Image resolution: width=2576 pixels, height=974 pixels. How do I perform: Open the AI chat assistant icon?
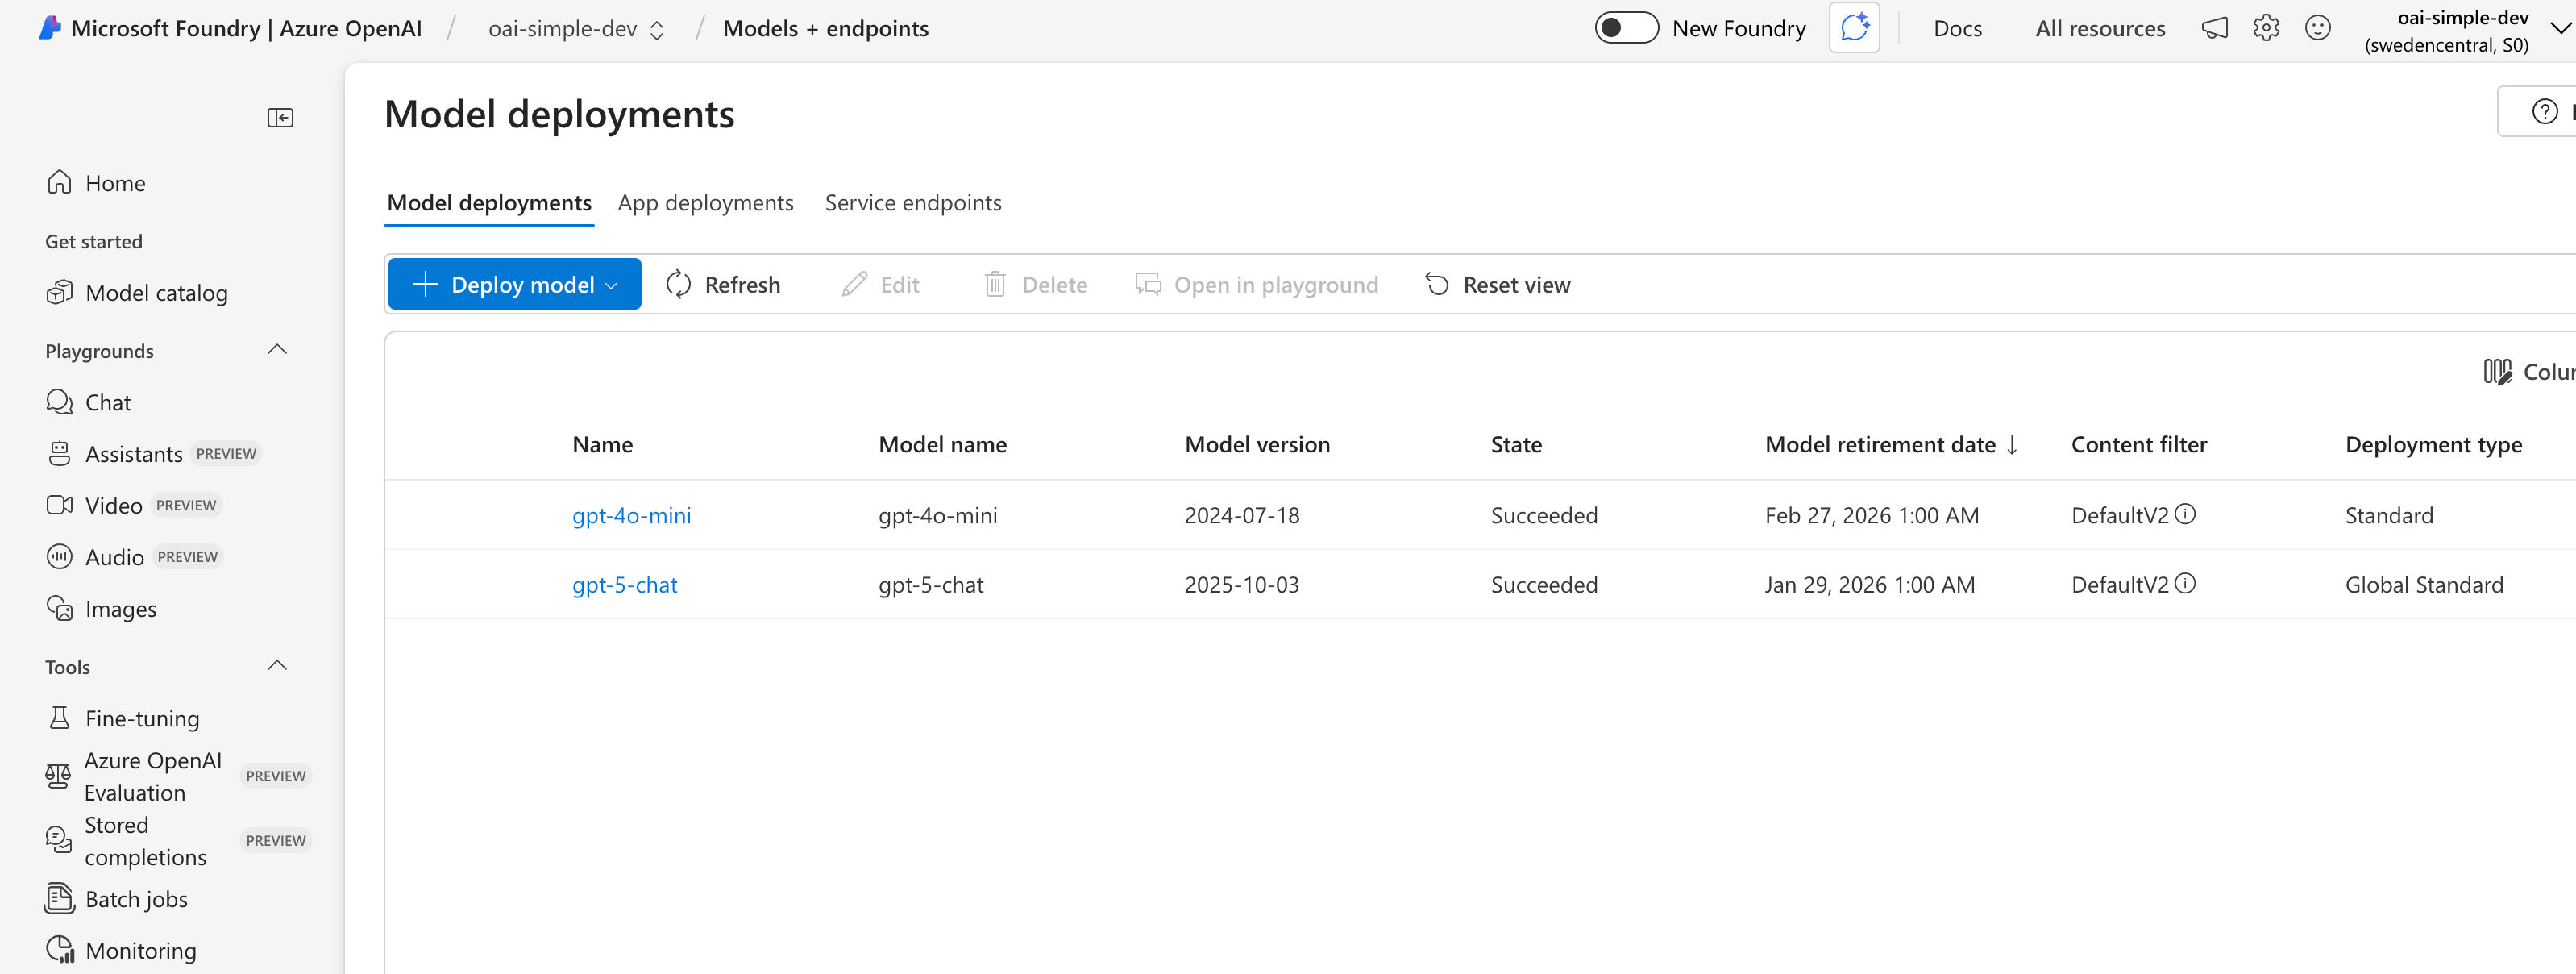pyautogui.click(x=1853, y=28)
